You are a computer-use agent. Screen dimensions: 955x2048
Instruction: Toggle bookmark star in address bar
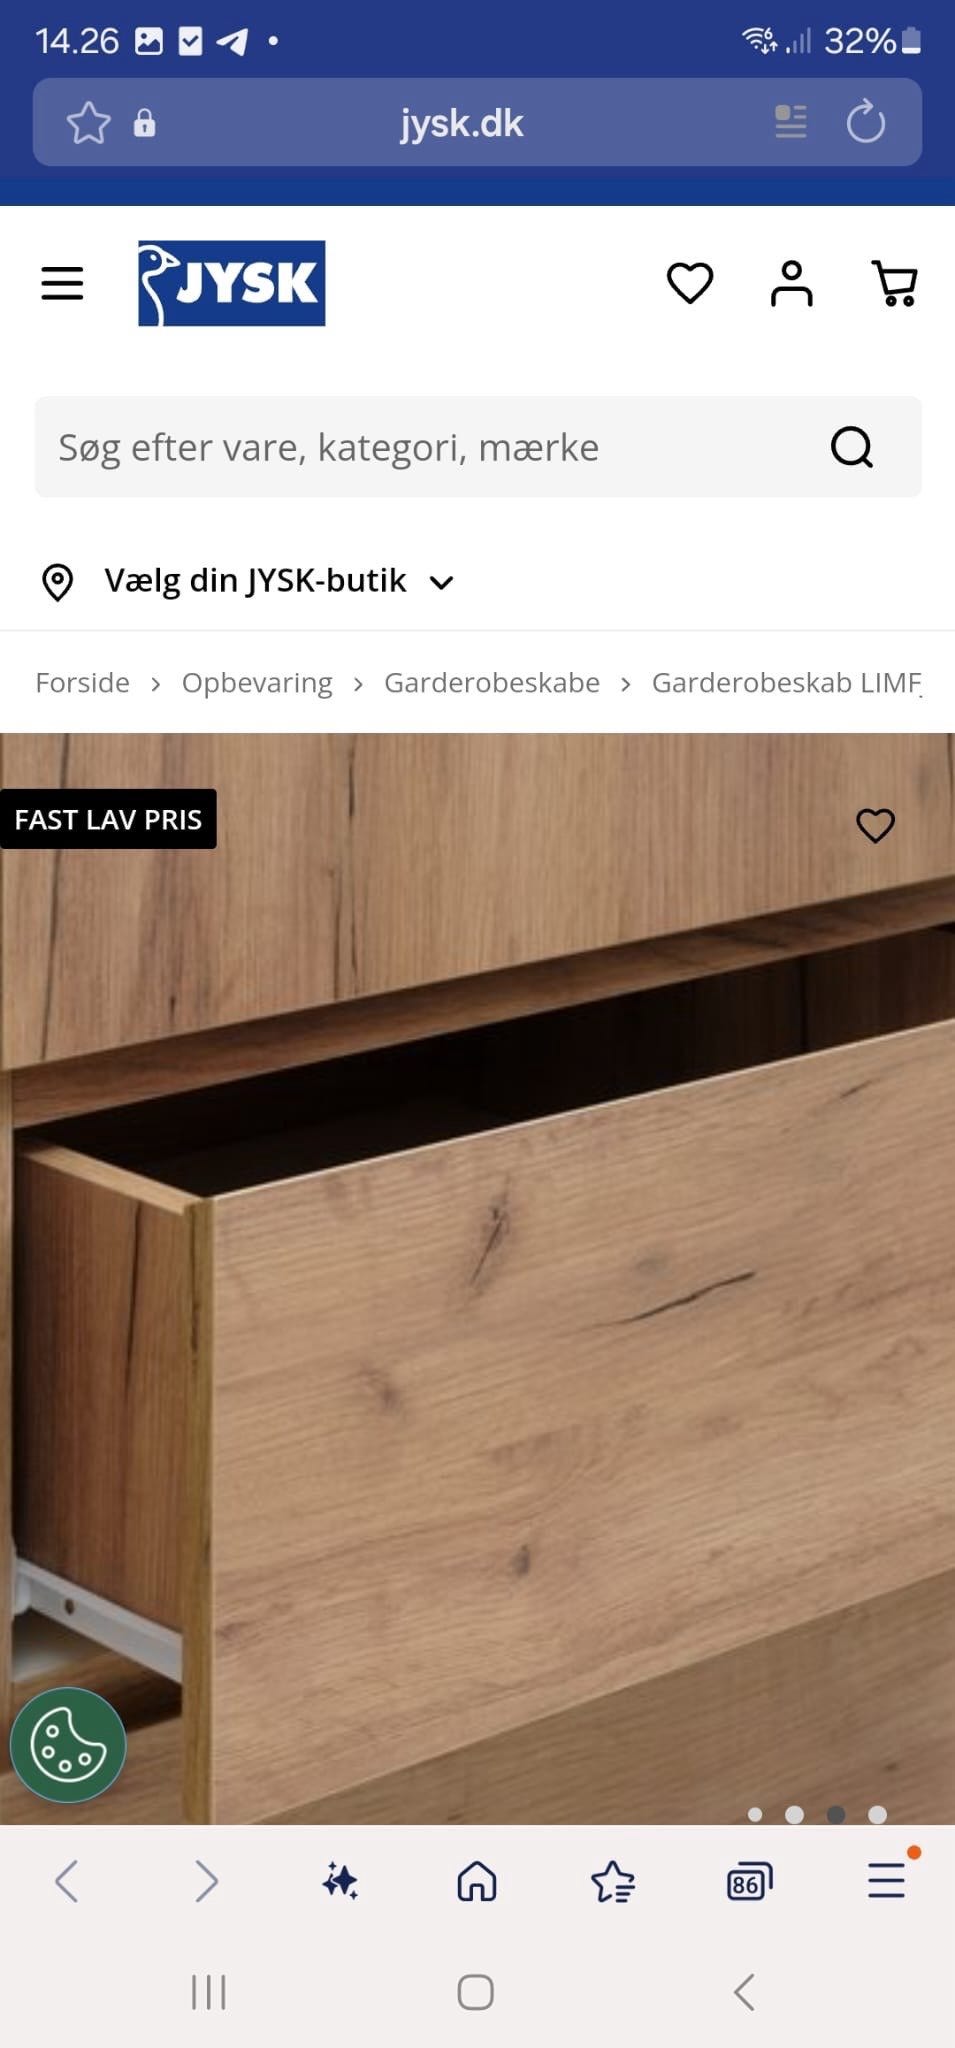pos(88,123)
